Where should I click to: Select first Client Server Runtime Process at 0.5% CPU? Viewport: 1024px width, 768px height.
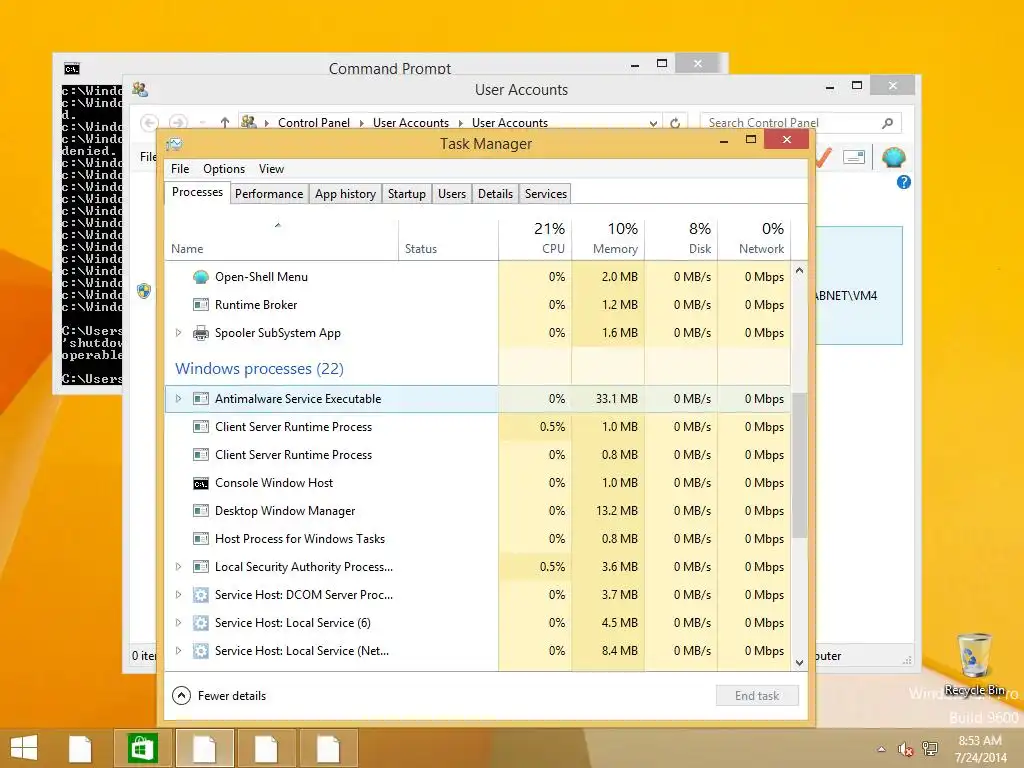click(477, 427)
